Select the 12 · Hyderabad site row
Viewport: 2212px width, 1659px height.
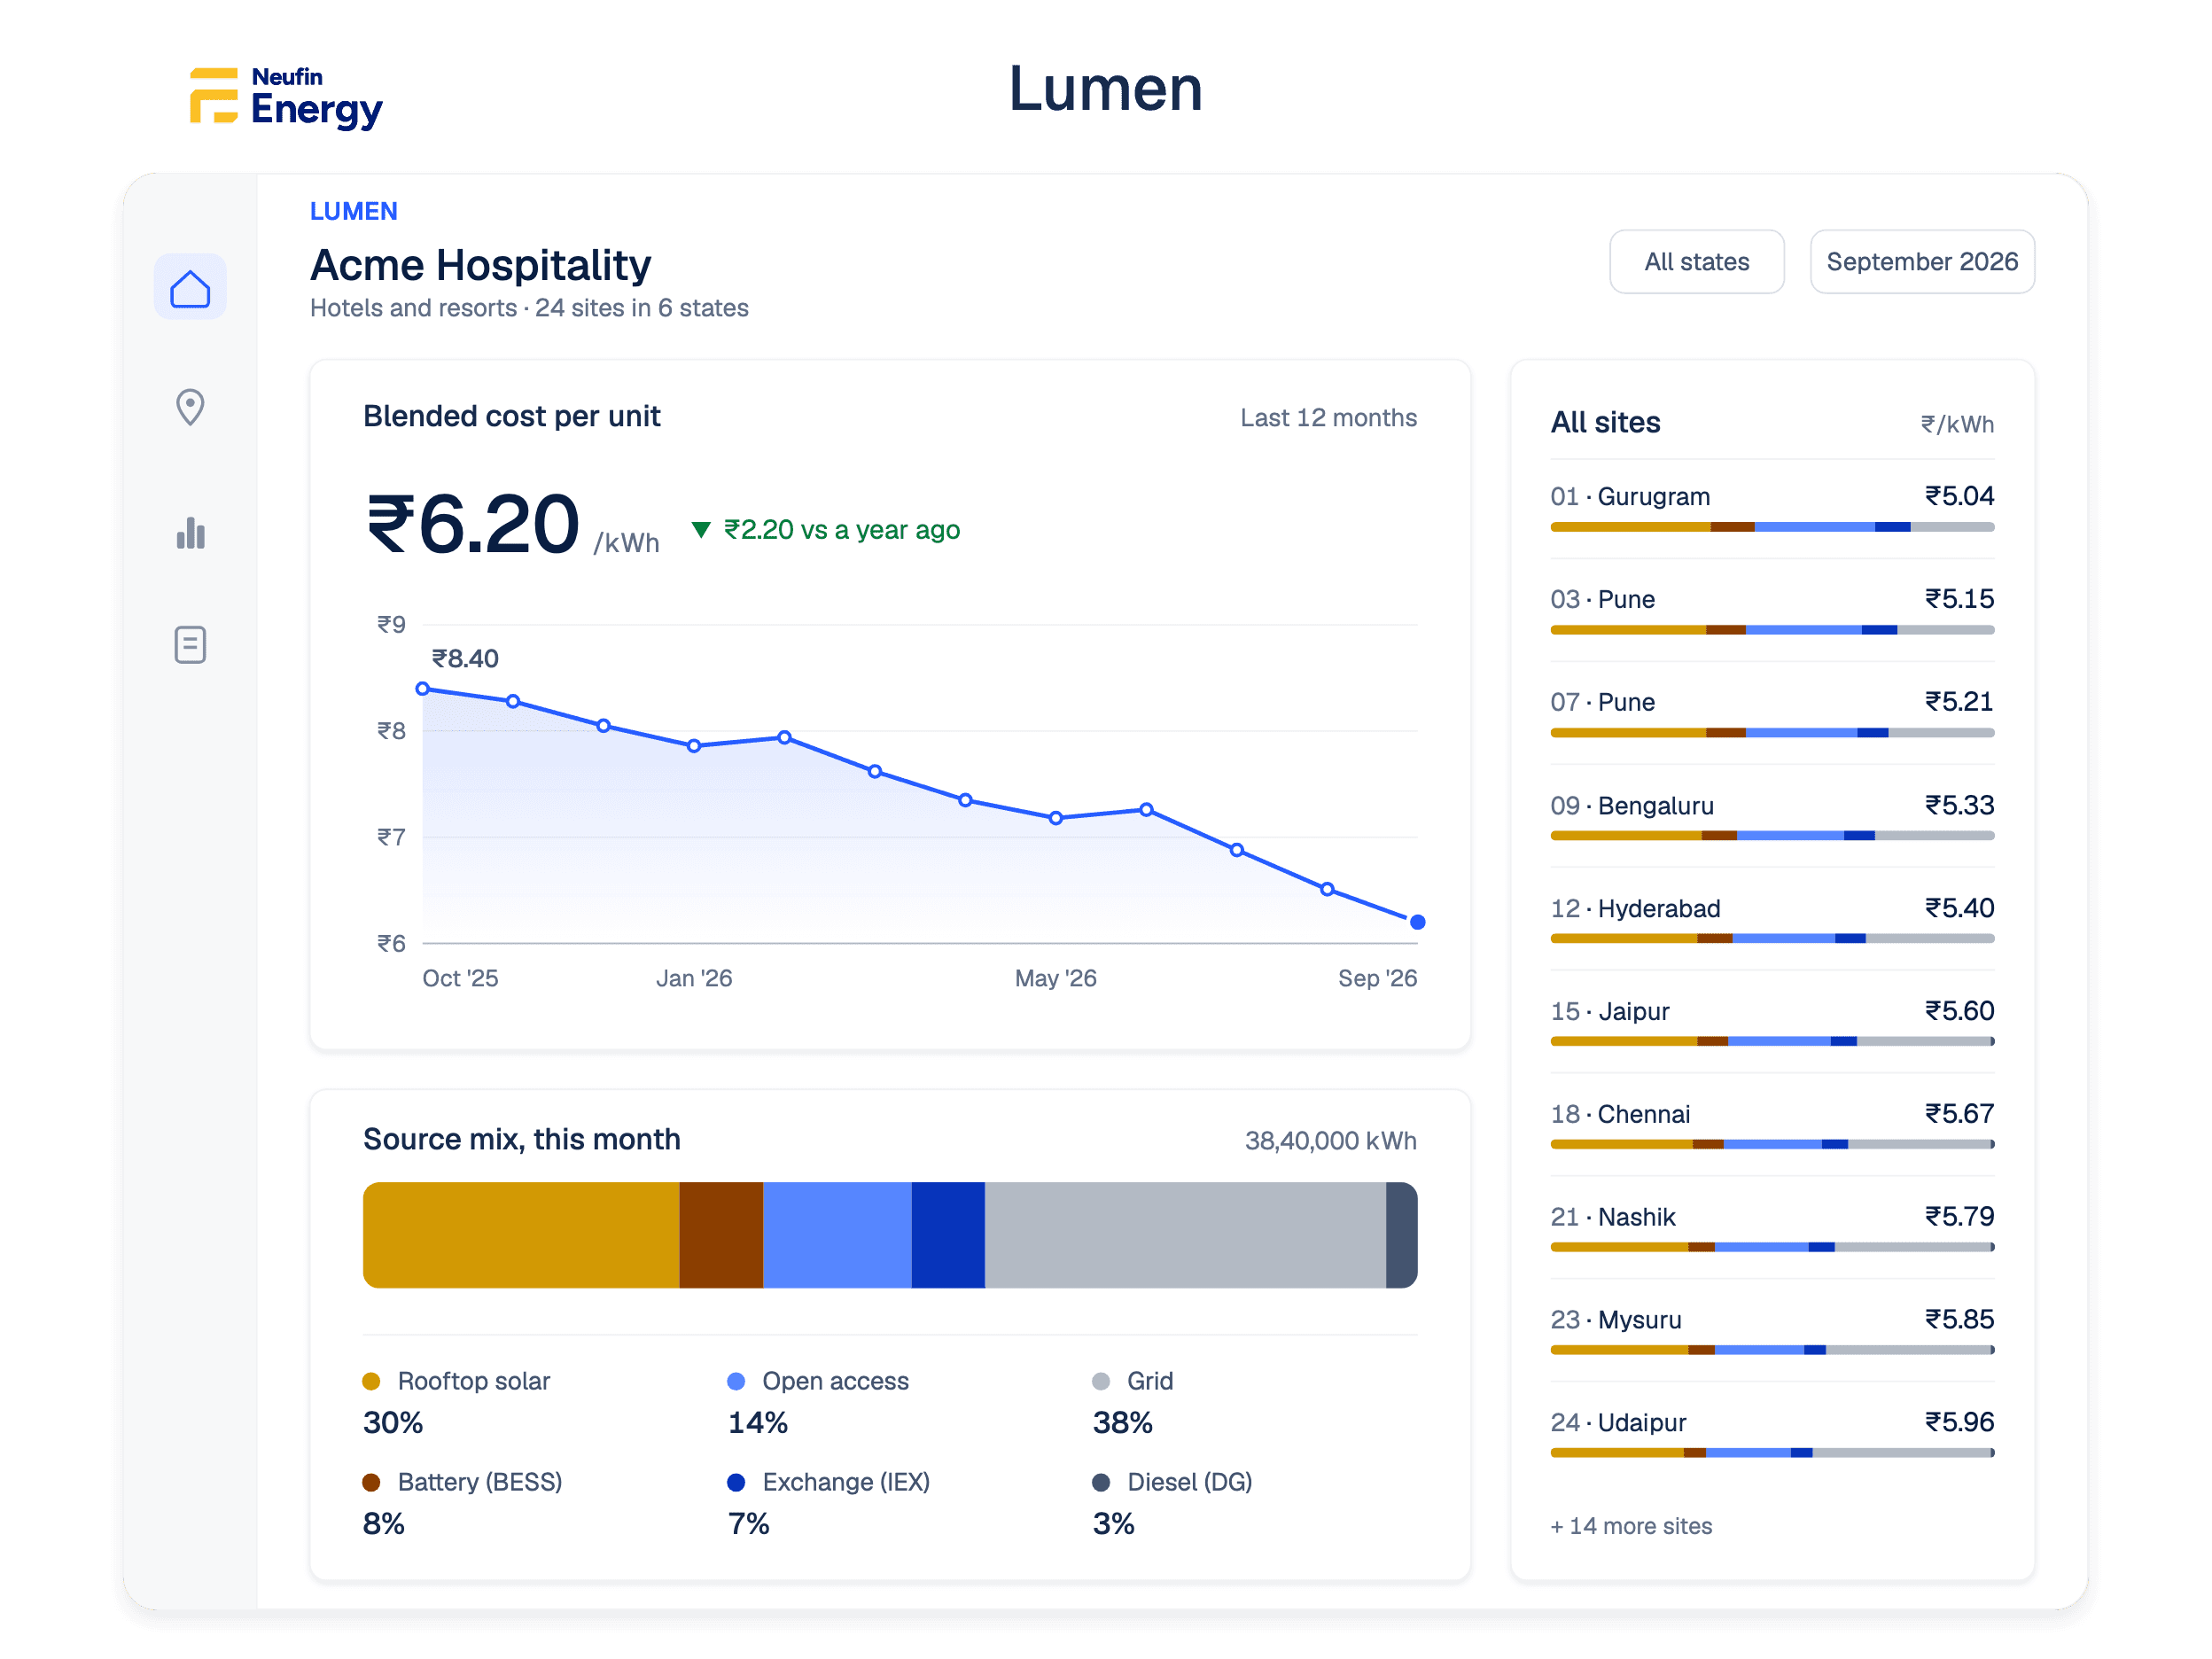(x=1772, y=921)
